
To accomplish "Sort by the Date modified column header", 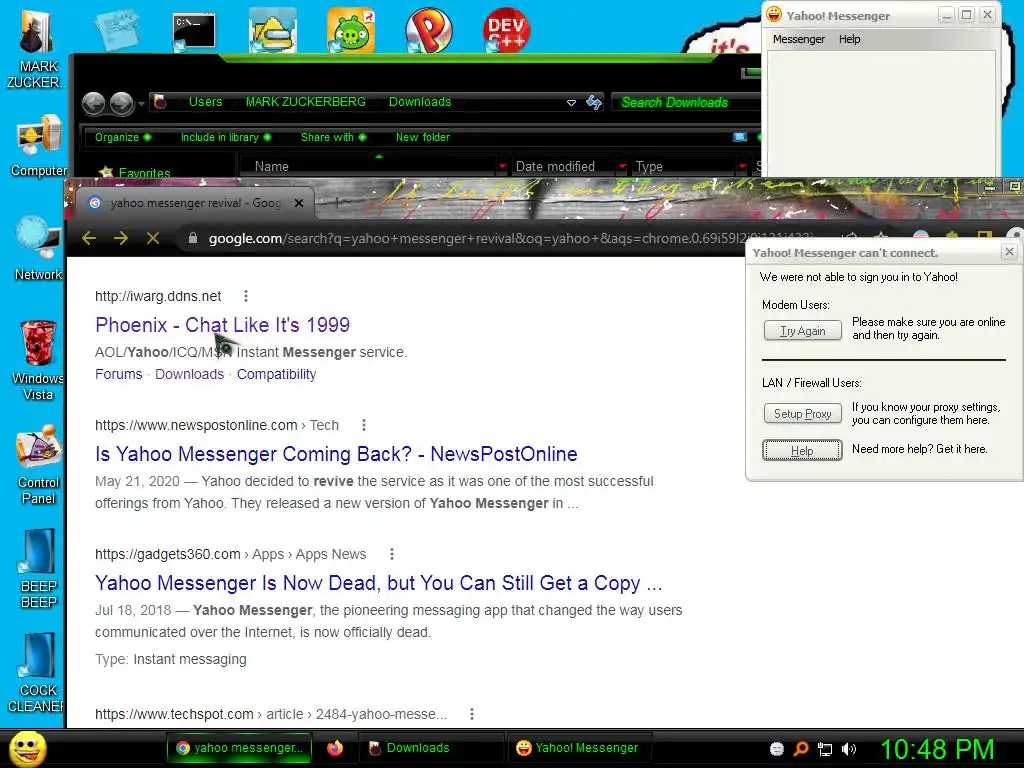I will coord(555,167).
